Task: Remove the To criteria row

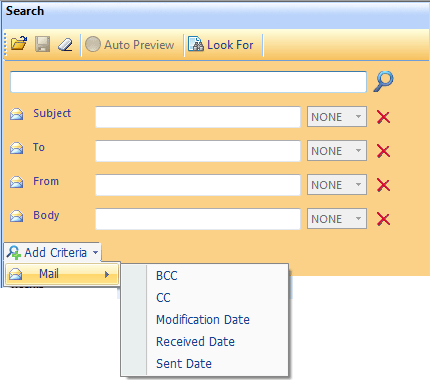Action: (383, 151)
